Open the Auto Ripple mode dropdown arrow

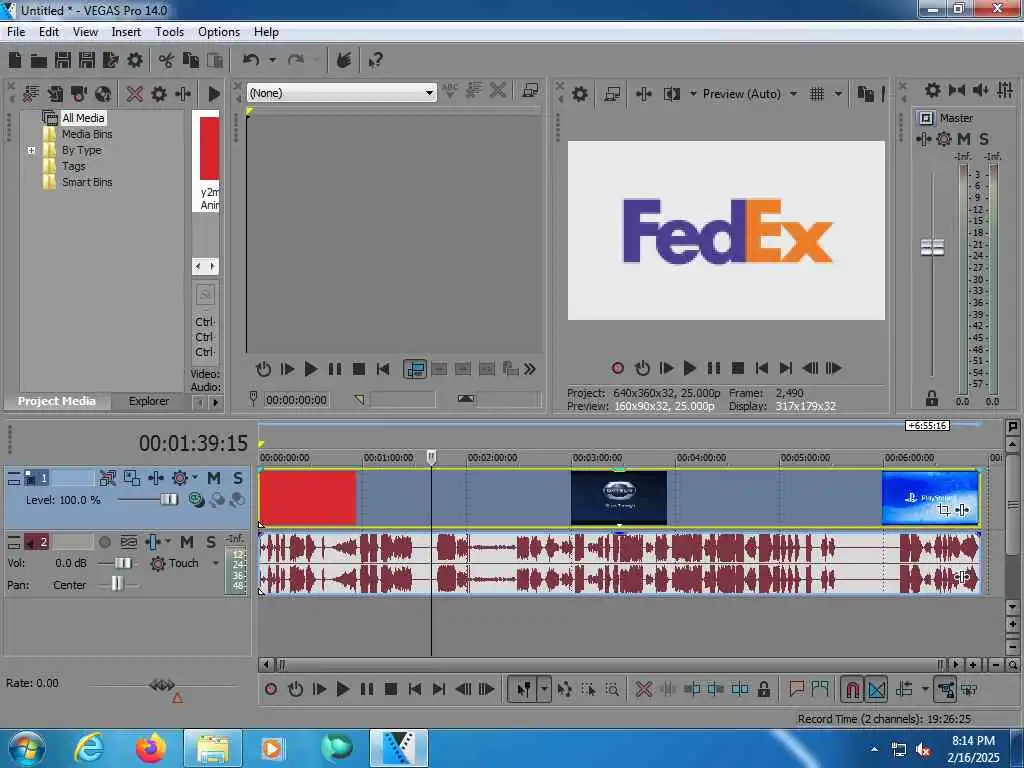tap(924, 689)
